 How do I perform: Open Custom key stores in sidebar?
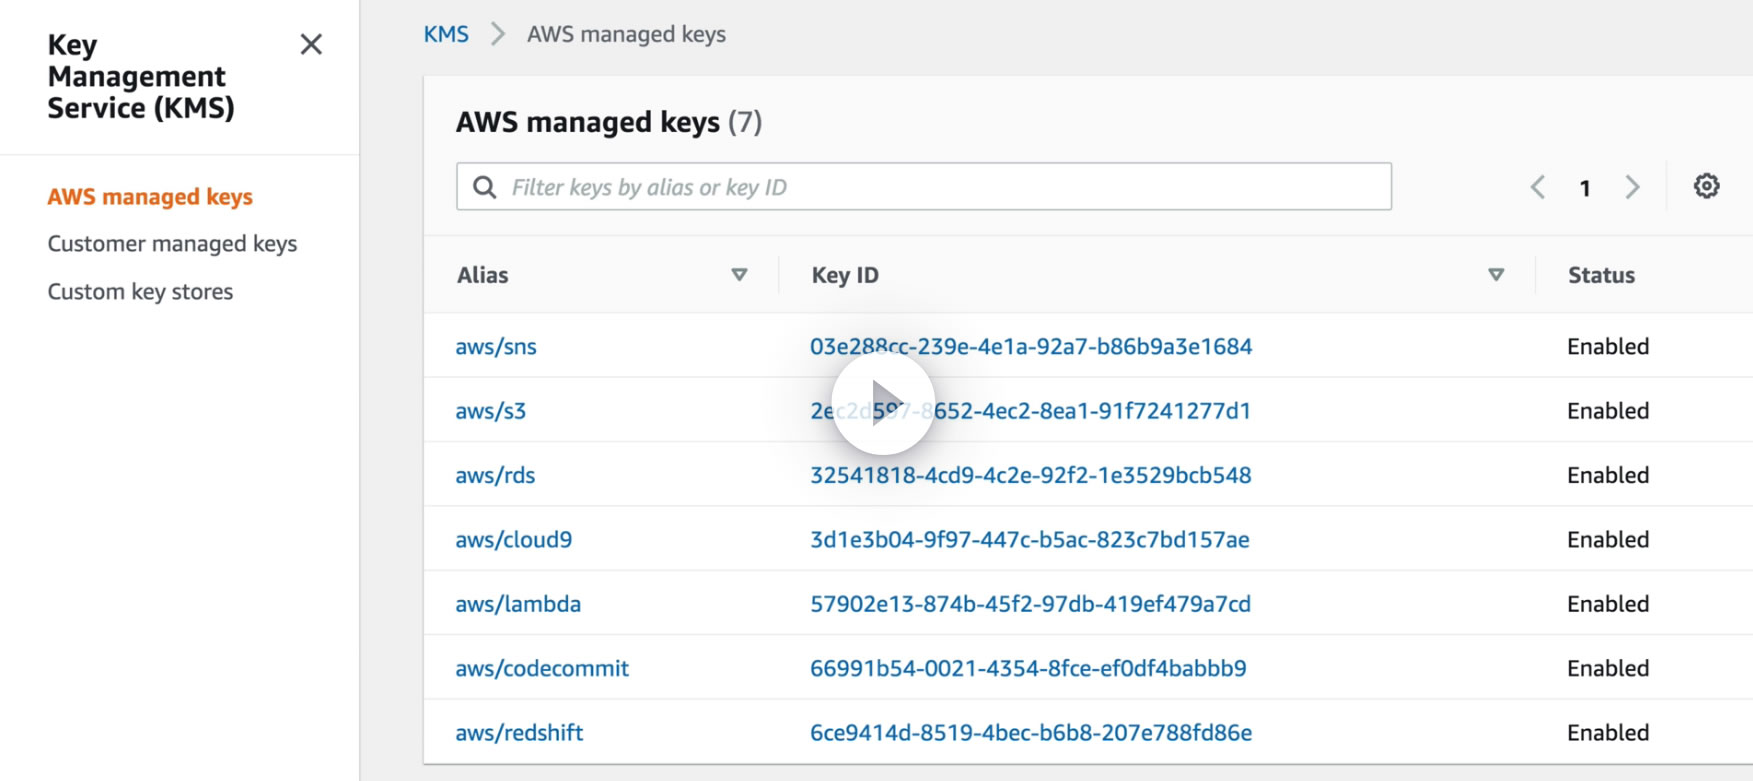tap(140, 292)
